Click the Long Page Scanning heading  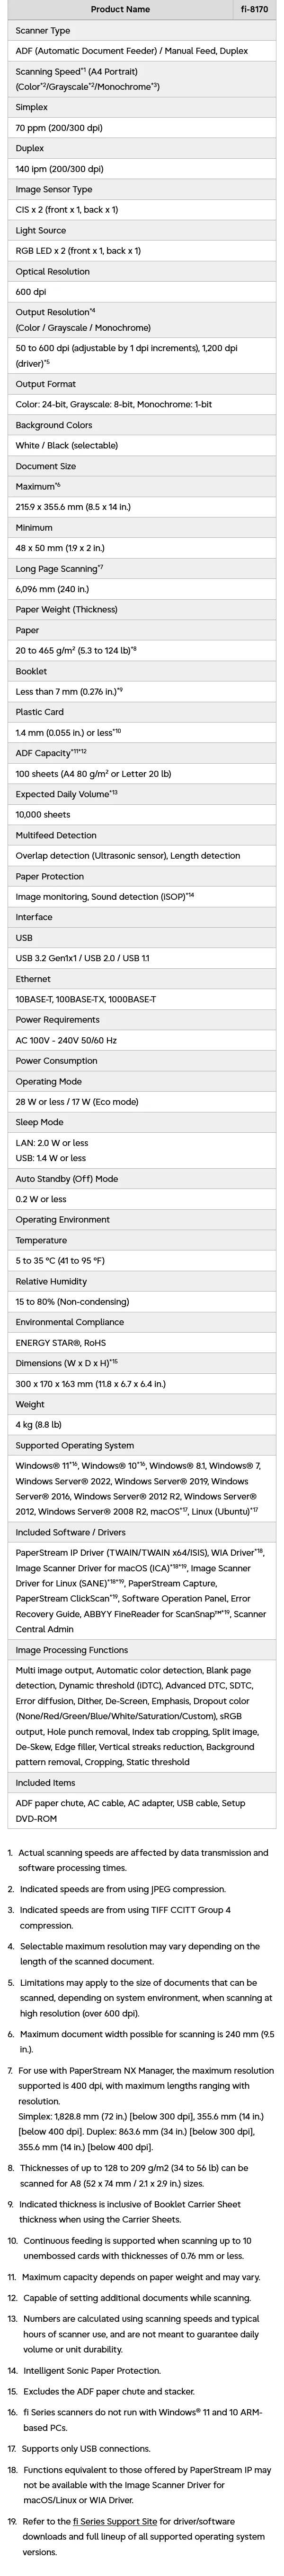coord(59,568)
